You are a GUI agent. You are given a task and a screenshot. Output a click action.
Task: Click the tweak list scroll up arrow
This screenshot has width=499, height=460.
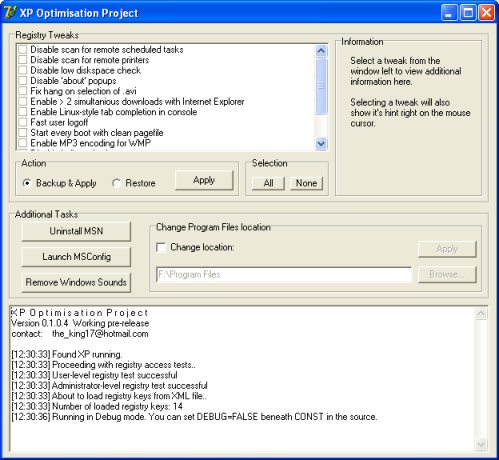click(321, 51)
